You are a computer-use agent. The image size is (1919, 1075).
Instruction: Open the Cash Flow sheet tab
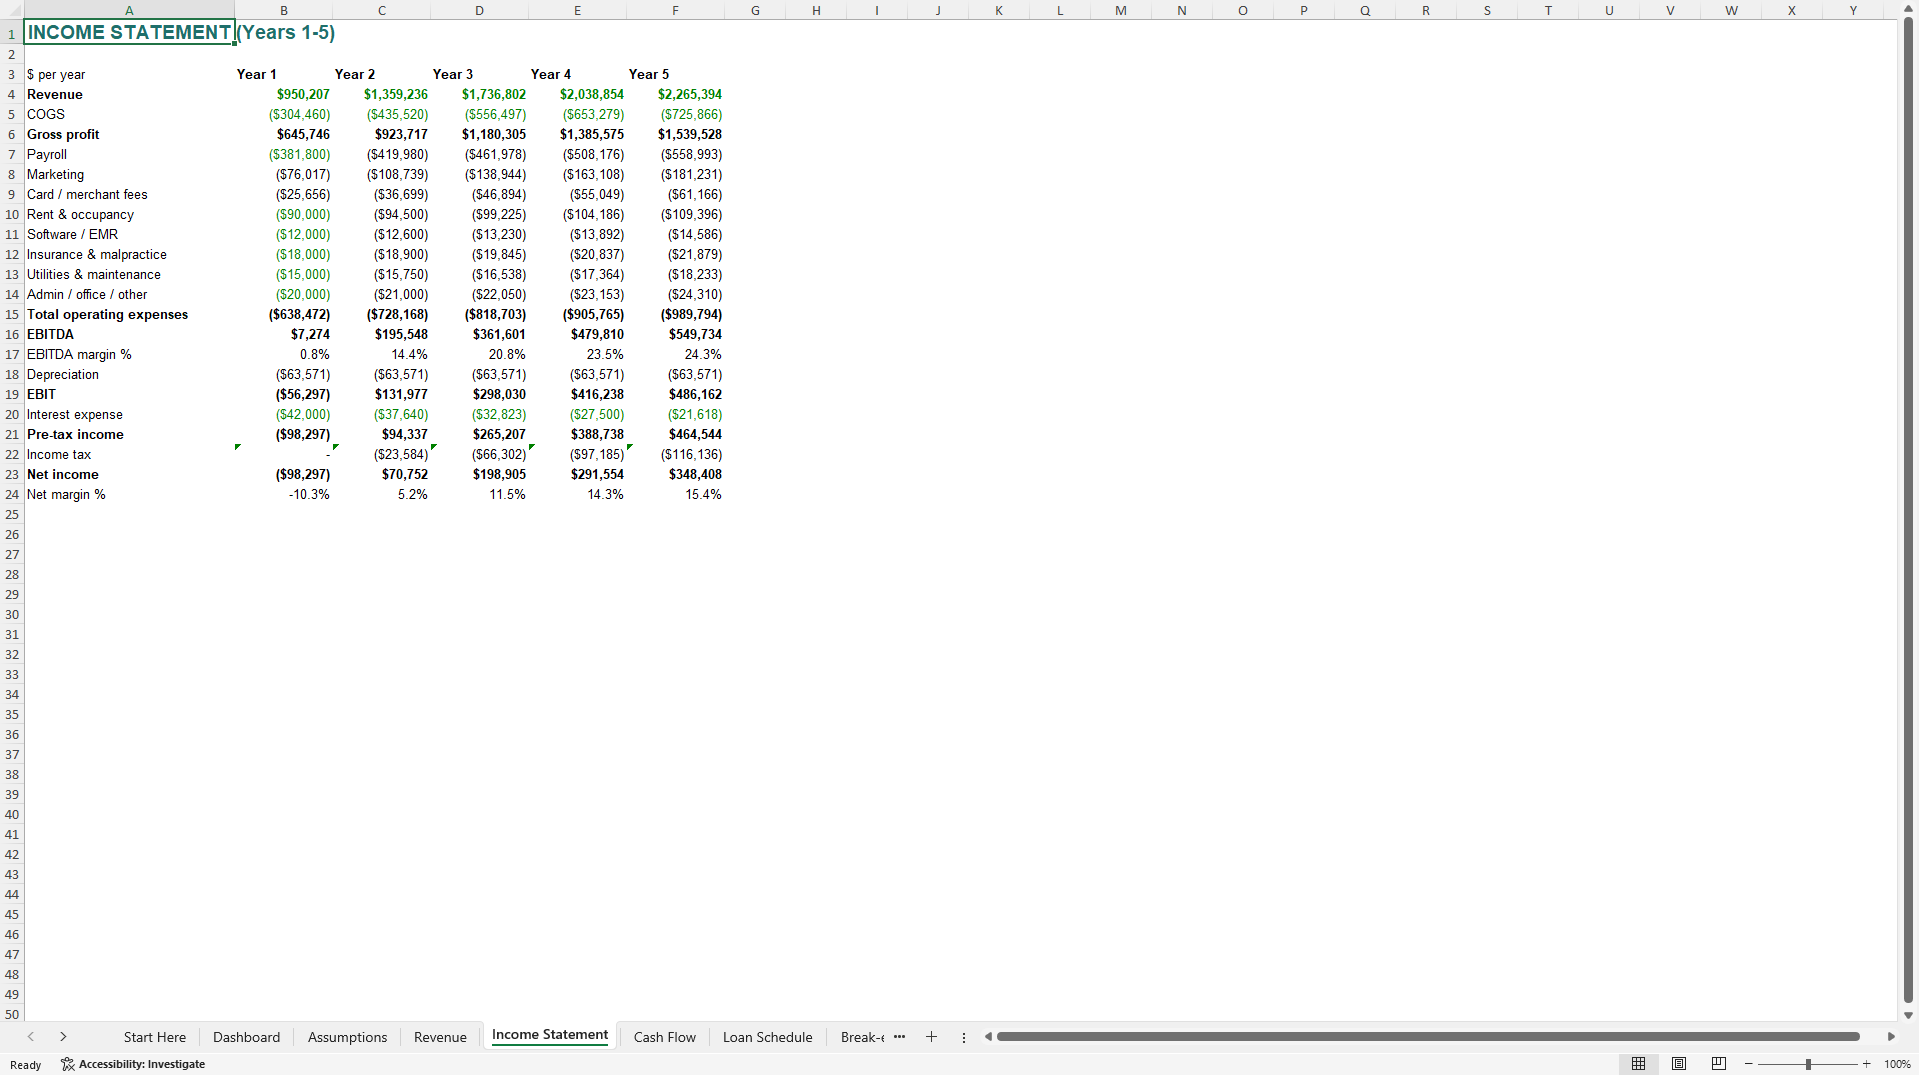click(x=664, y=1037)
